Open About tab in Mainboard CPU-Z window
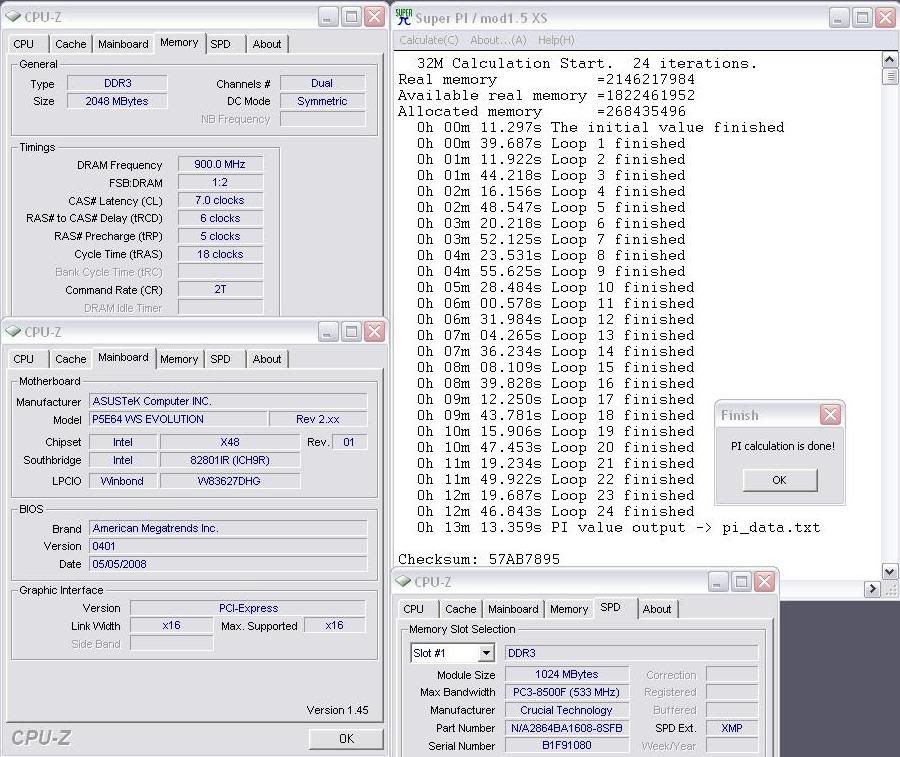This screenshot has width=900, height=757. [267, 359]
